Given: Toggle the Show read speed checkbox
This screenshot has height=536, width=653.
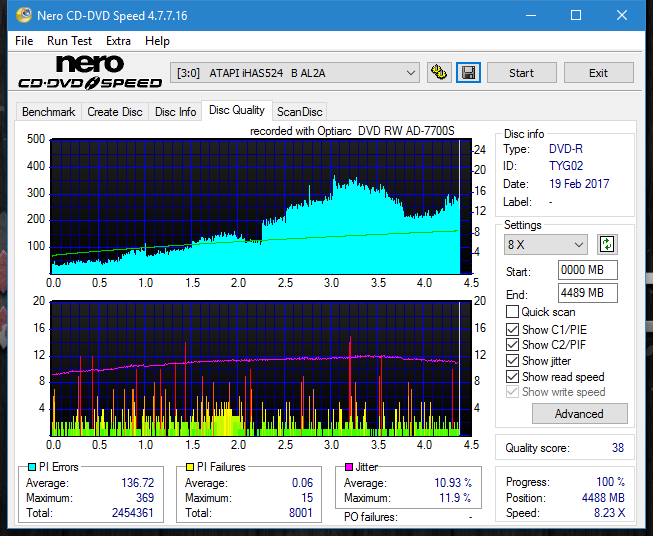Looking at the screenshot, I should click(x=512, y=376).
